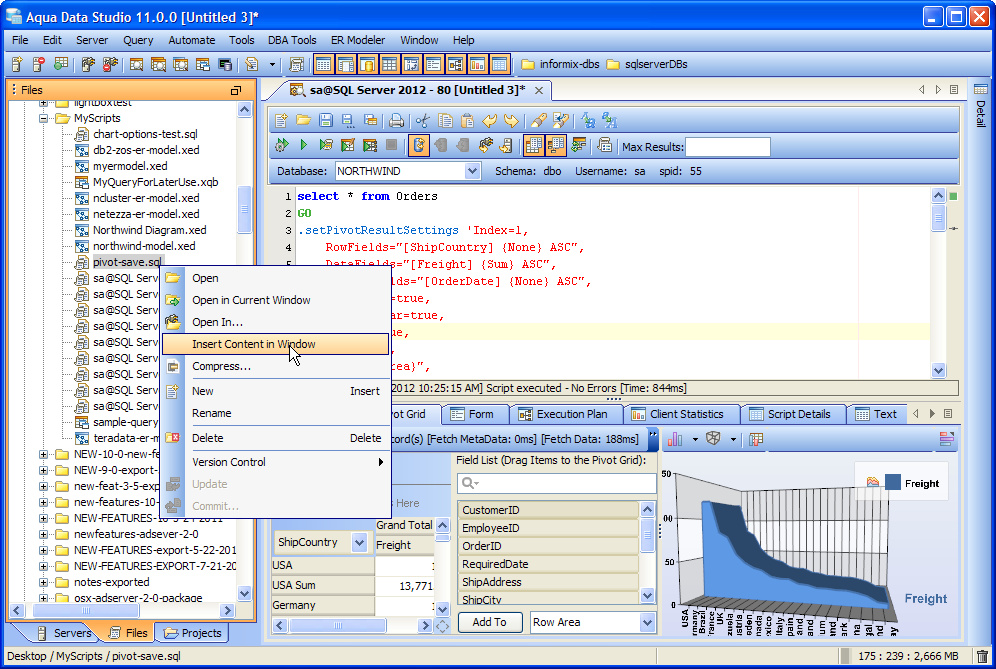996x669 pixels.
Task: Toggle the first highlighted window layout icon
Action: pos(323,64)
